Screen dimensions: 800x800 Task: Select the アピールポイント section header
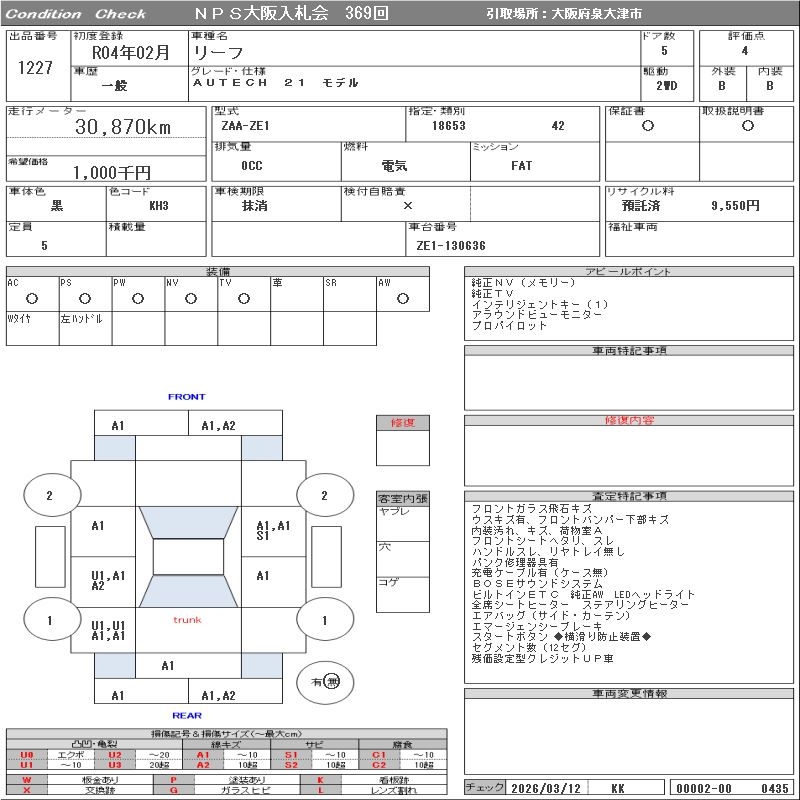629,271
